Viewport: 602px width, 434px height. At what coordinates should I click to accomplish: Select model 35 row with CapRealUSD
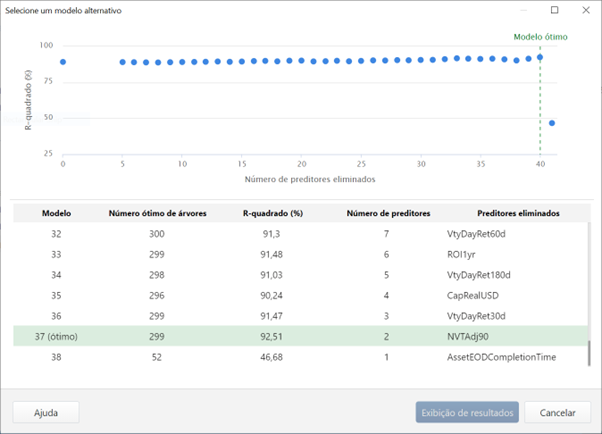(300, 296)
